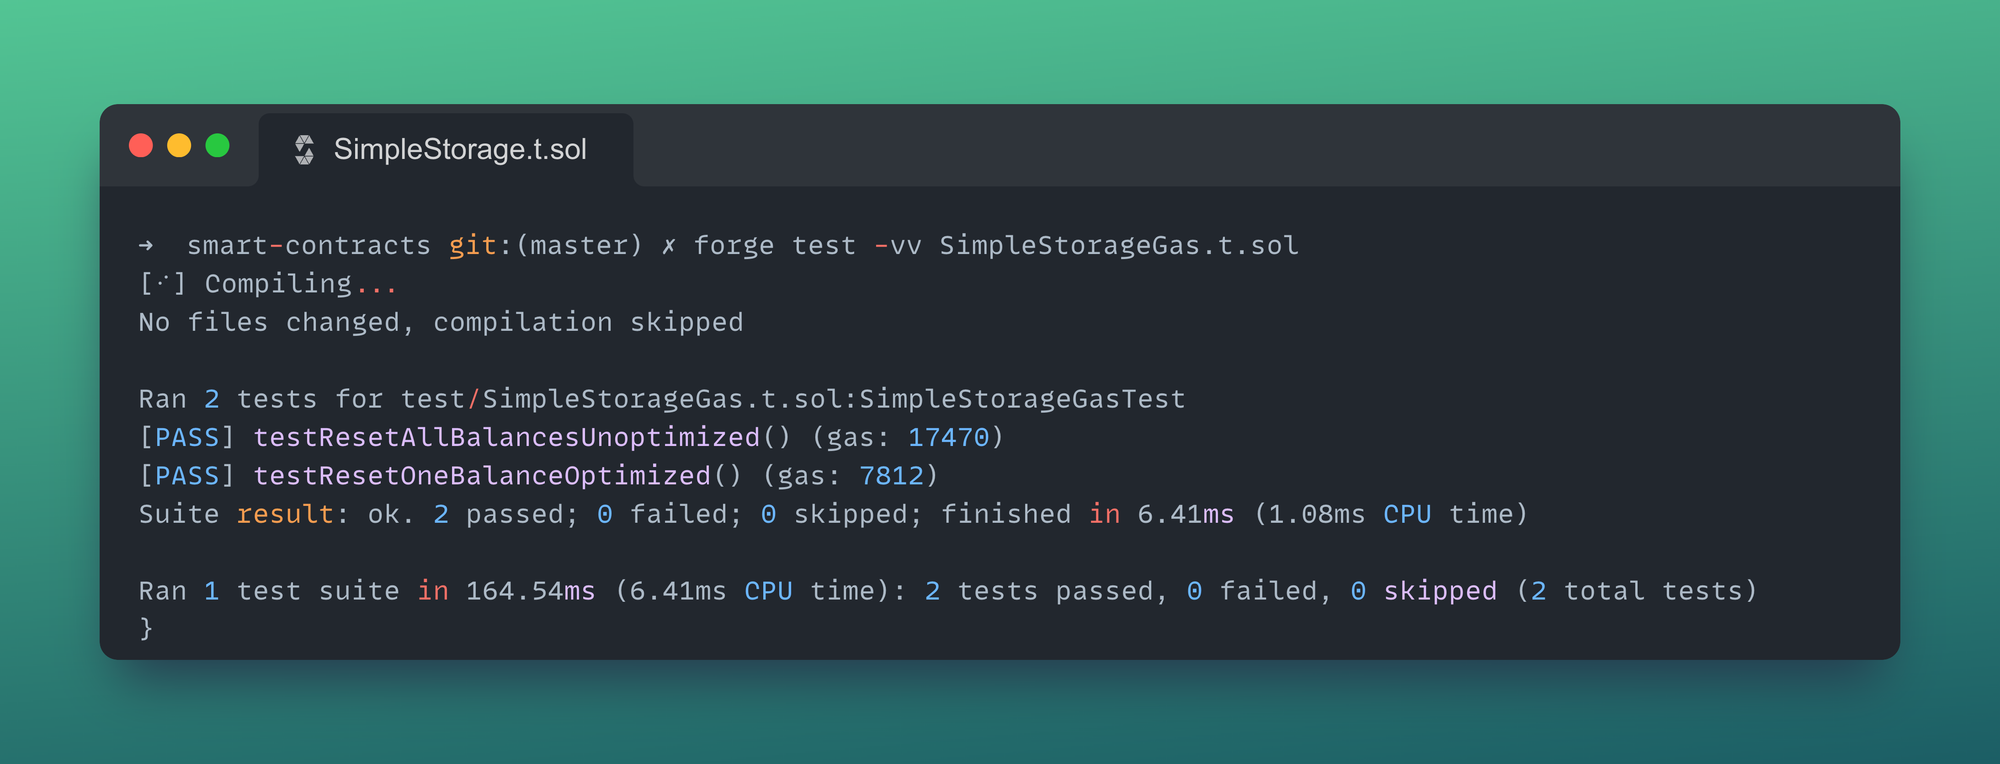The width and height of the screenshot is (2000, 764).
Task: Select the red traffic light control
Action: tap(141, 145)
